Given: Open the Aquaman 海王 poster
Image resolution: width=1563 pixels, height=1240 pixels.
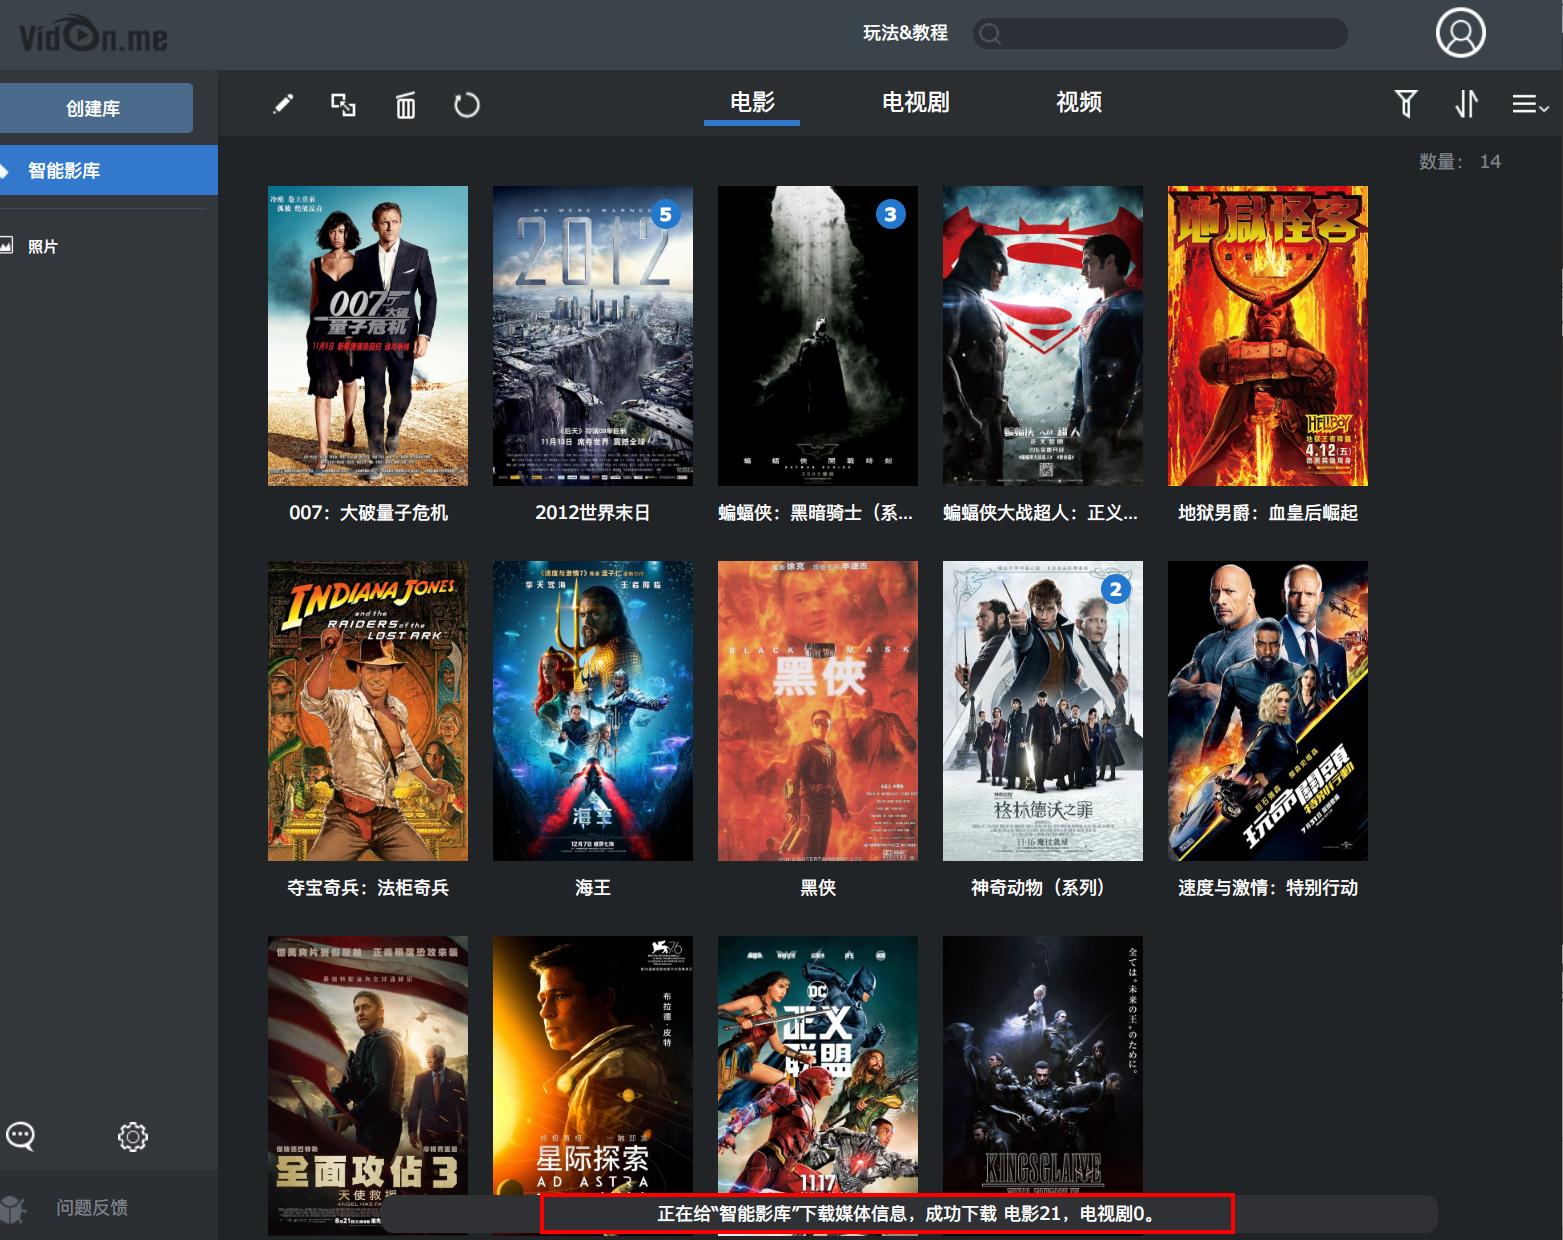Looking at the screenshot, I should [593, 711].
